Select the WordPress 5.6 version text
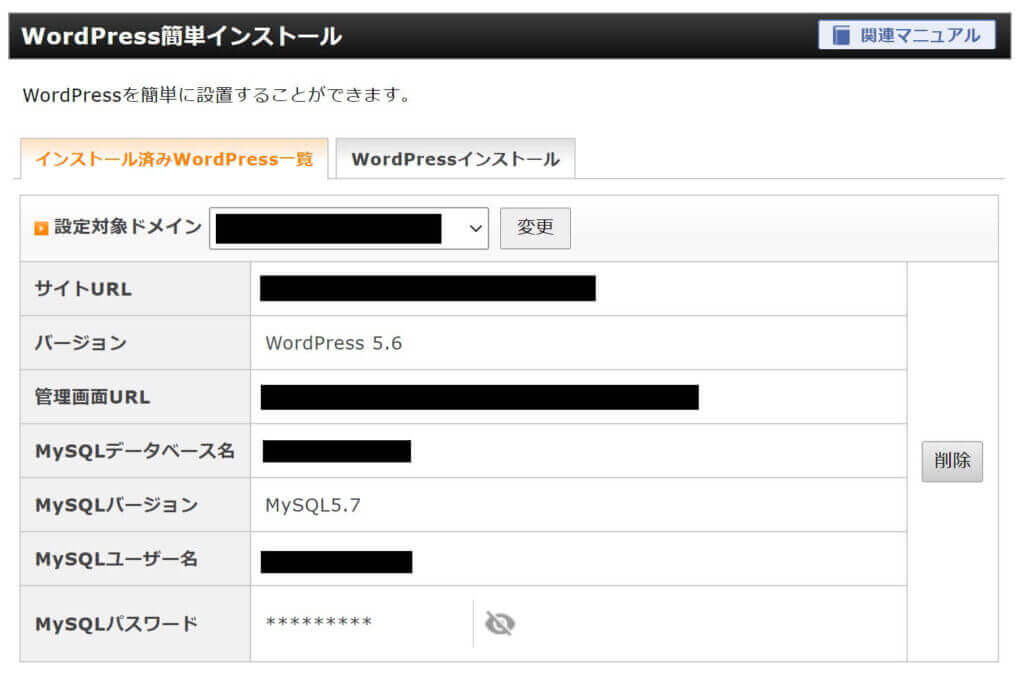 click(x=334, y=343)
